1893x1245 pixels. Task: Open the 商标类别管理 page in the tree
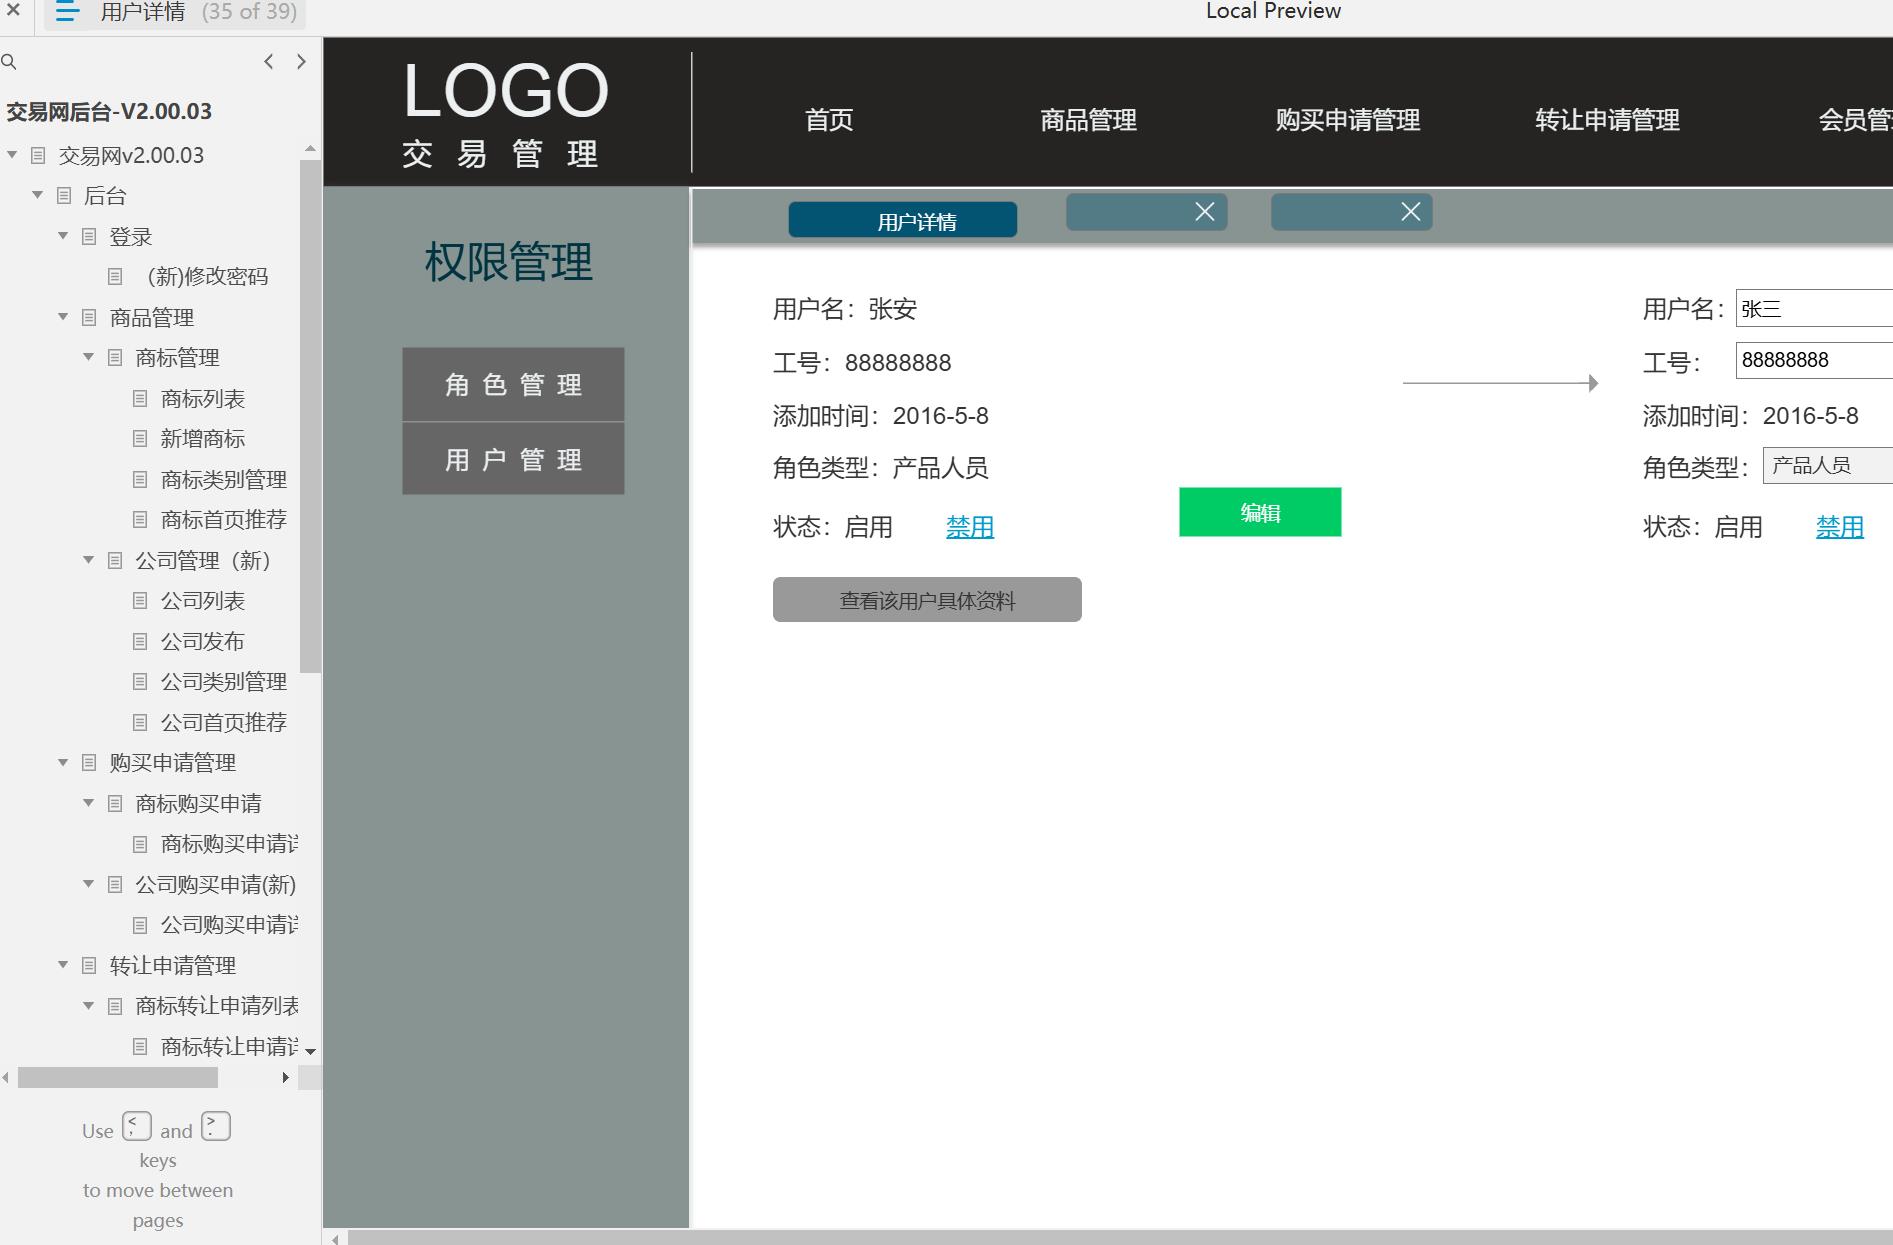pyautogui.click(x=224, y=480)
